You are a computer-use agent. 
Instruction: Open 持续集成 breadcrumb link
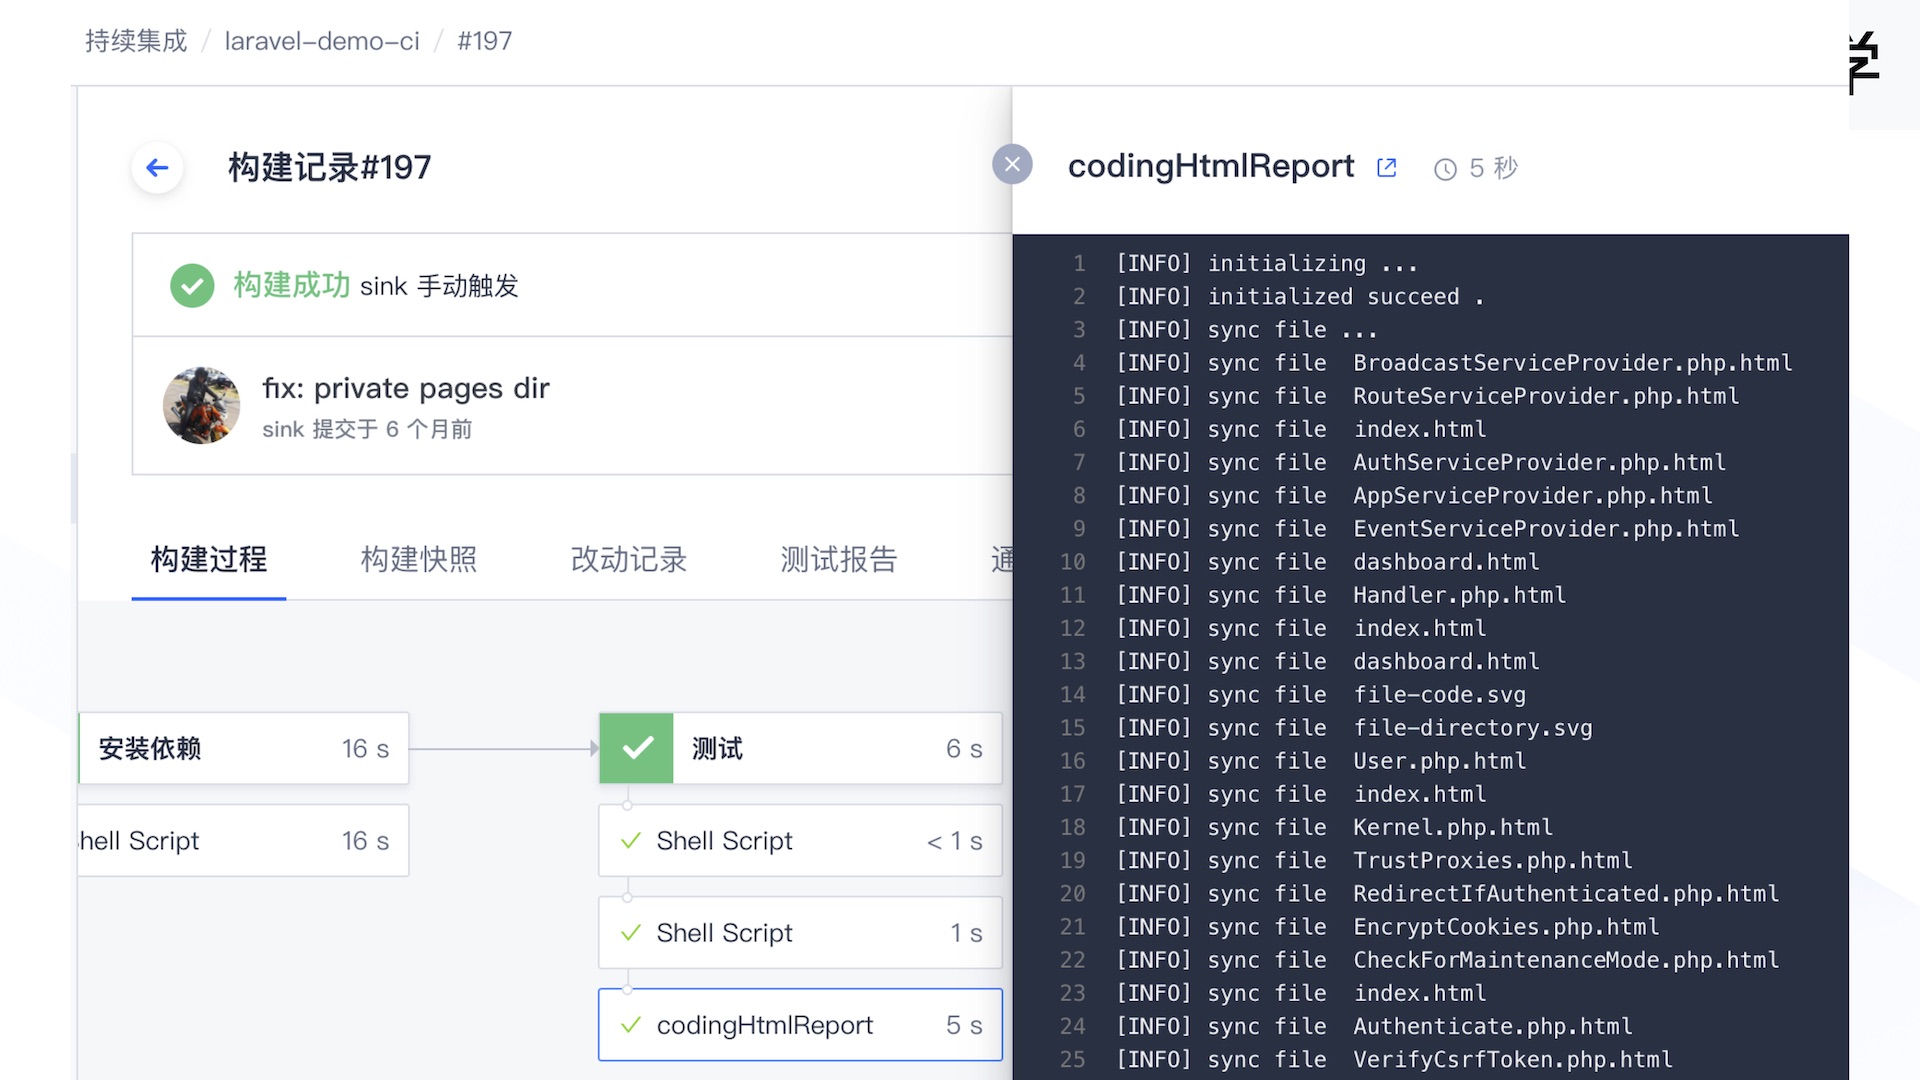(x=136, y=41)
